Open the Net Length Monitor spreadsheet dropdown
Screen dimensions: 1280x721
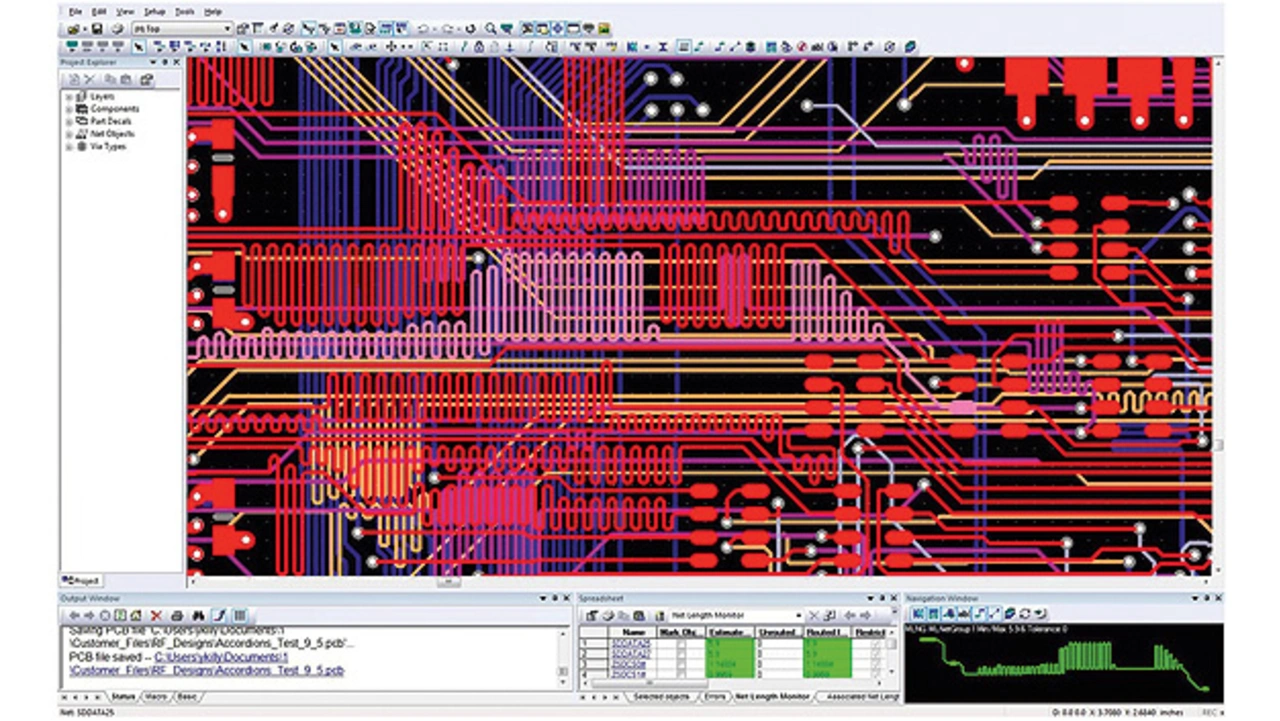click(798, 615)
